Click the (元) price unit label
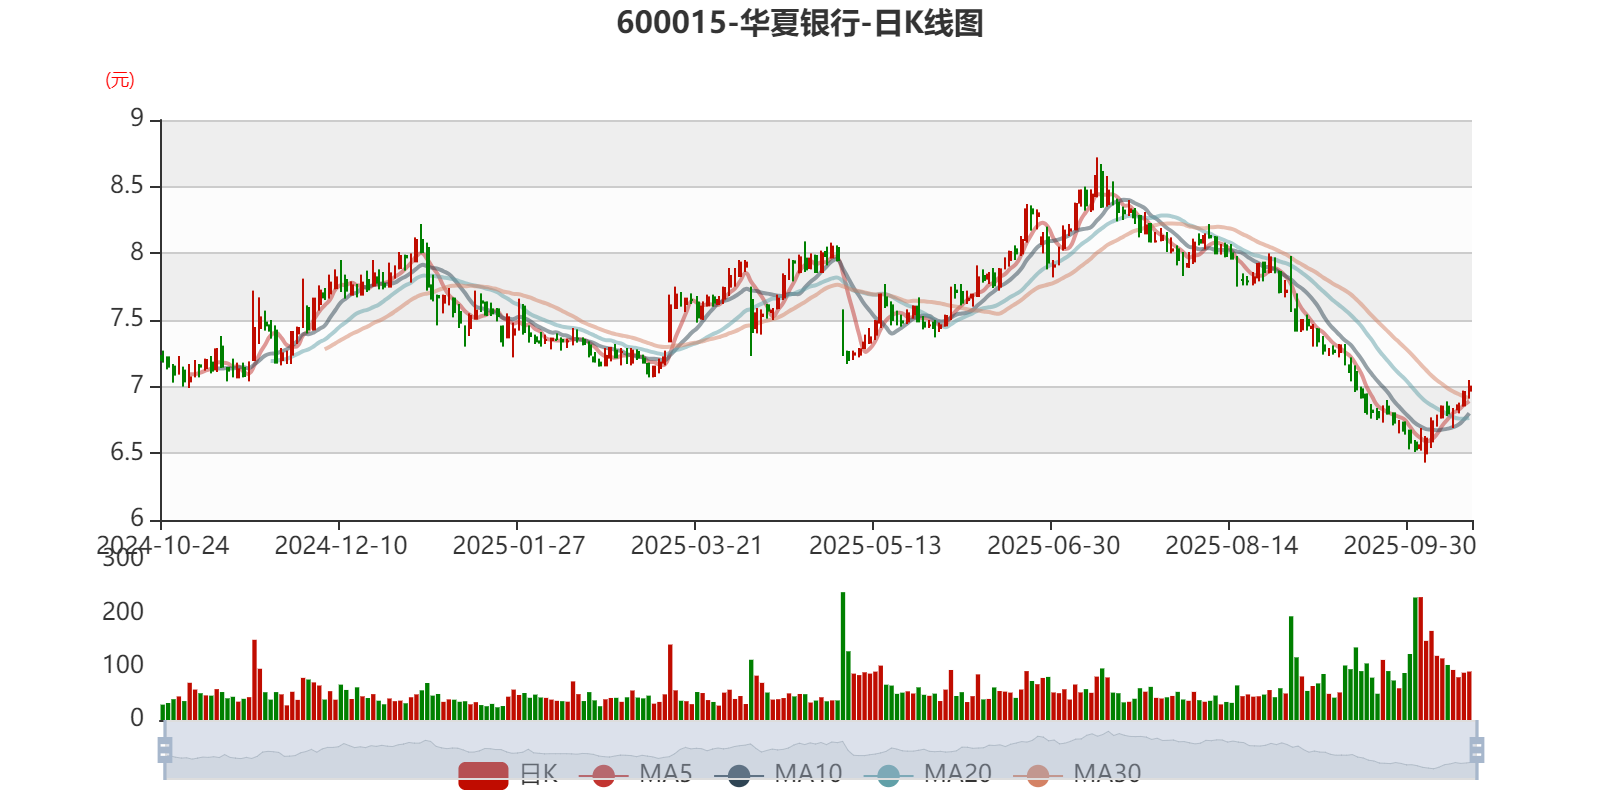The width and height of the screenshot is (1600, 800). click(120, 80)
